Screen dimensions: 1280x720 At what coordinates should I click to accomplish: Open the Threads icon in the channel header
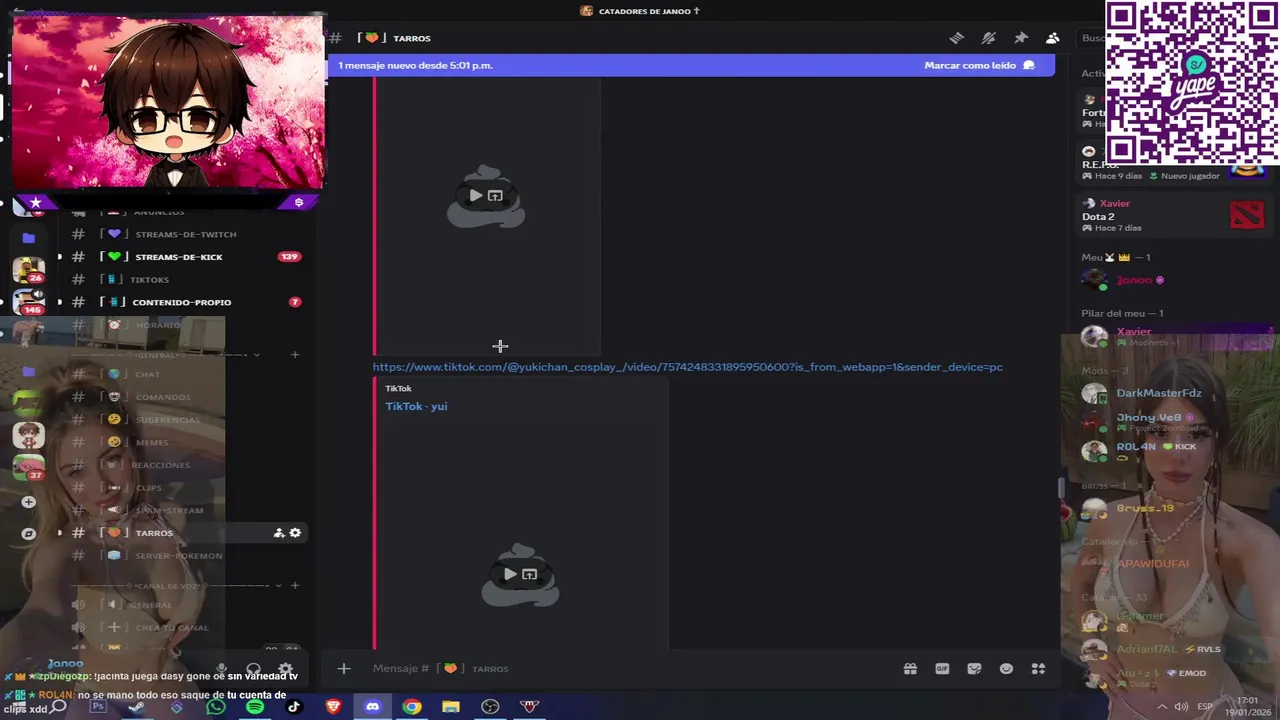tap(957, 38)
